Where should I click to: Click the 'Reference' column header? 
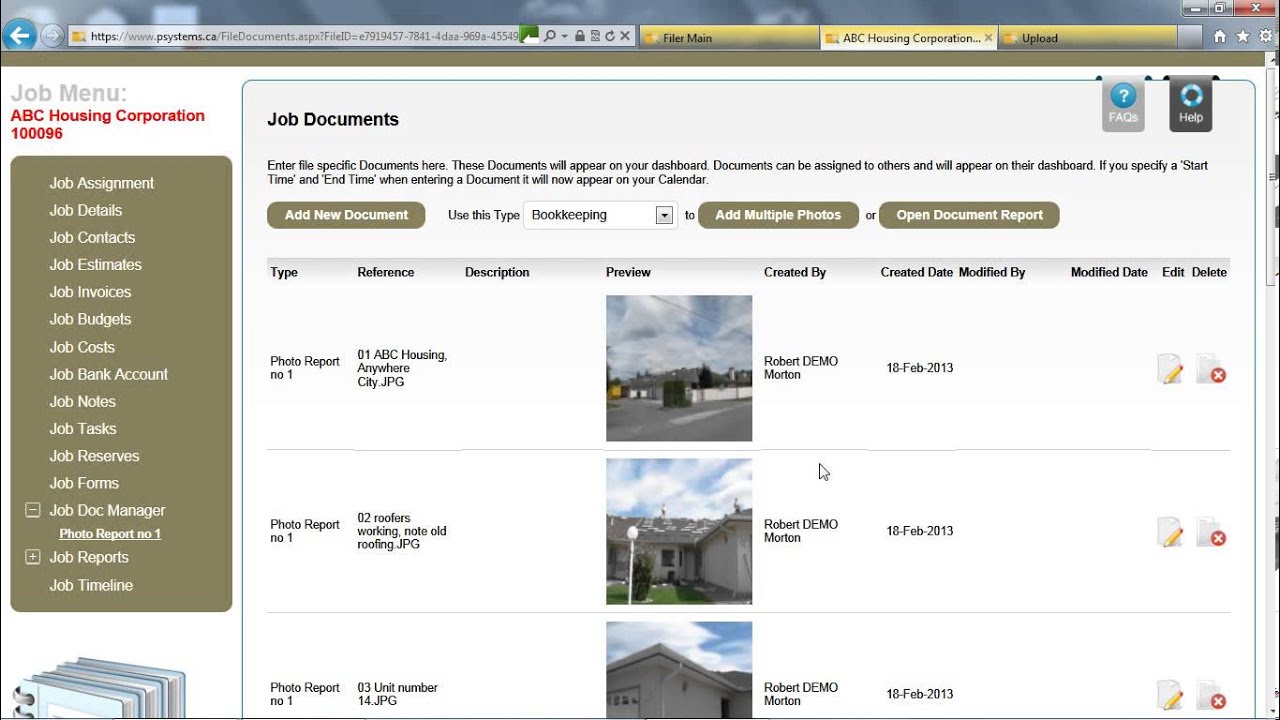pyautogui.click(x=385, y=272)
